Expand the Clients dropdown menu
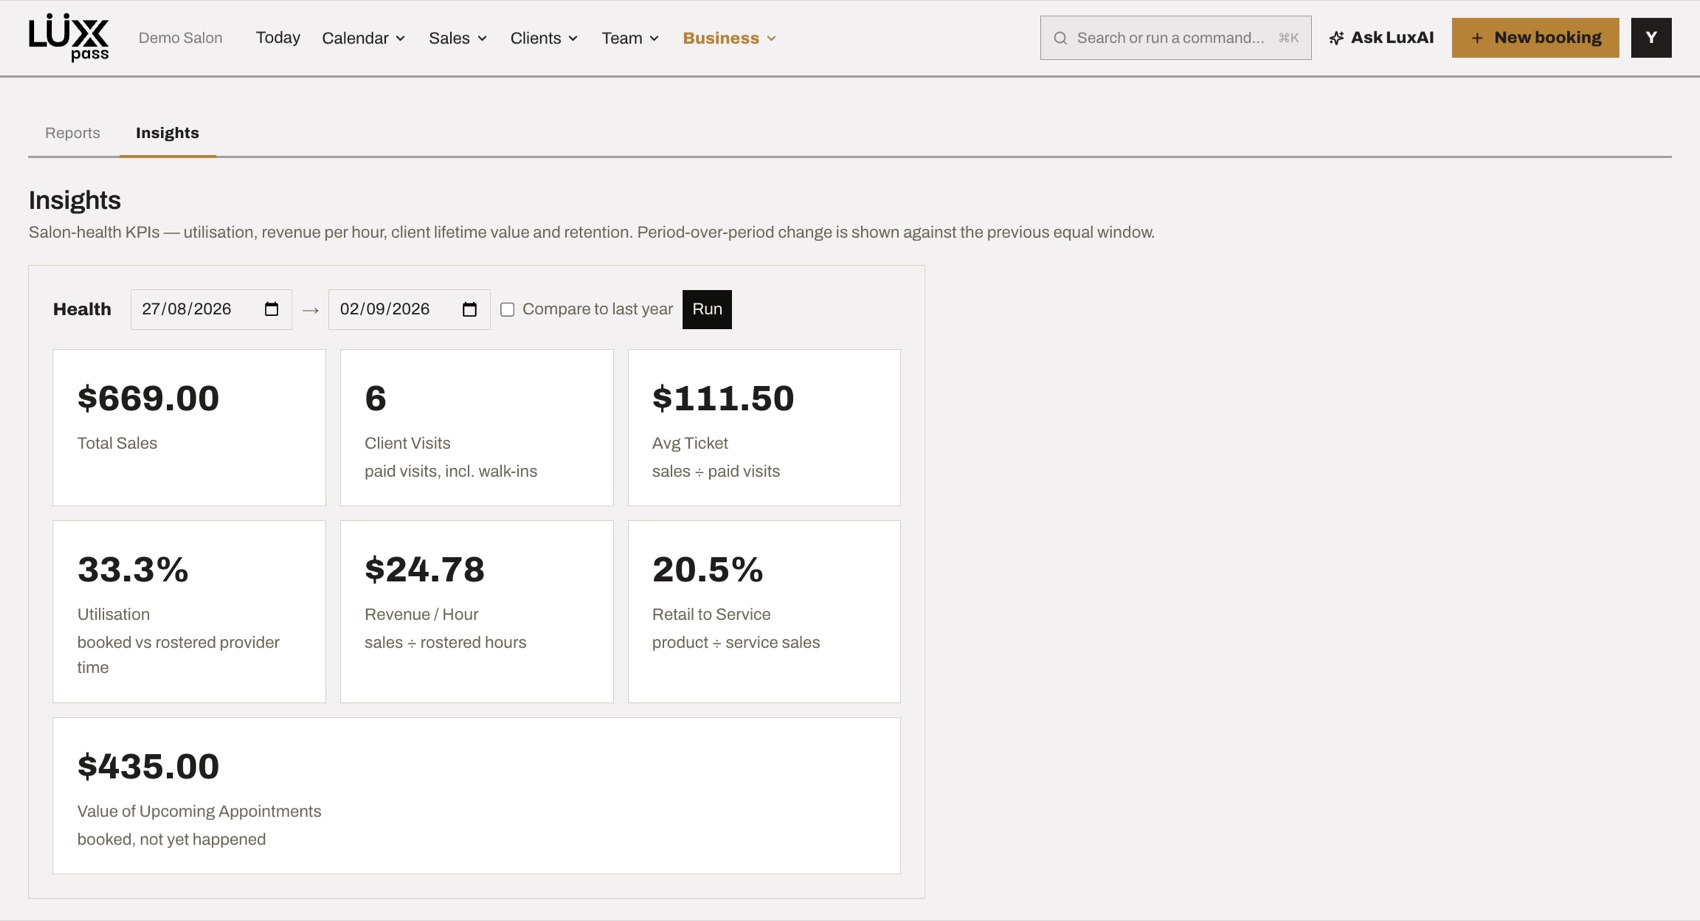 pos(544,38)
